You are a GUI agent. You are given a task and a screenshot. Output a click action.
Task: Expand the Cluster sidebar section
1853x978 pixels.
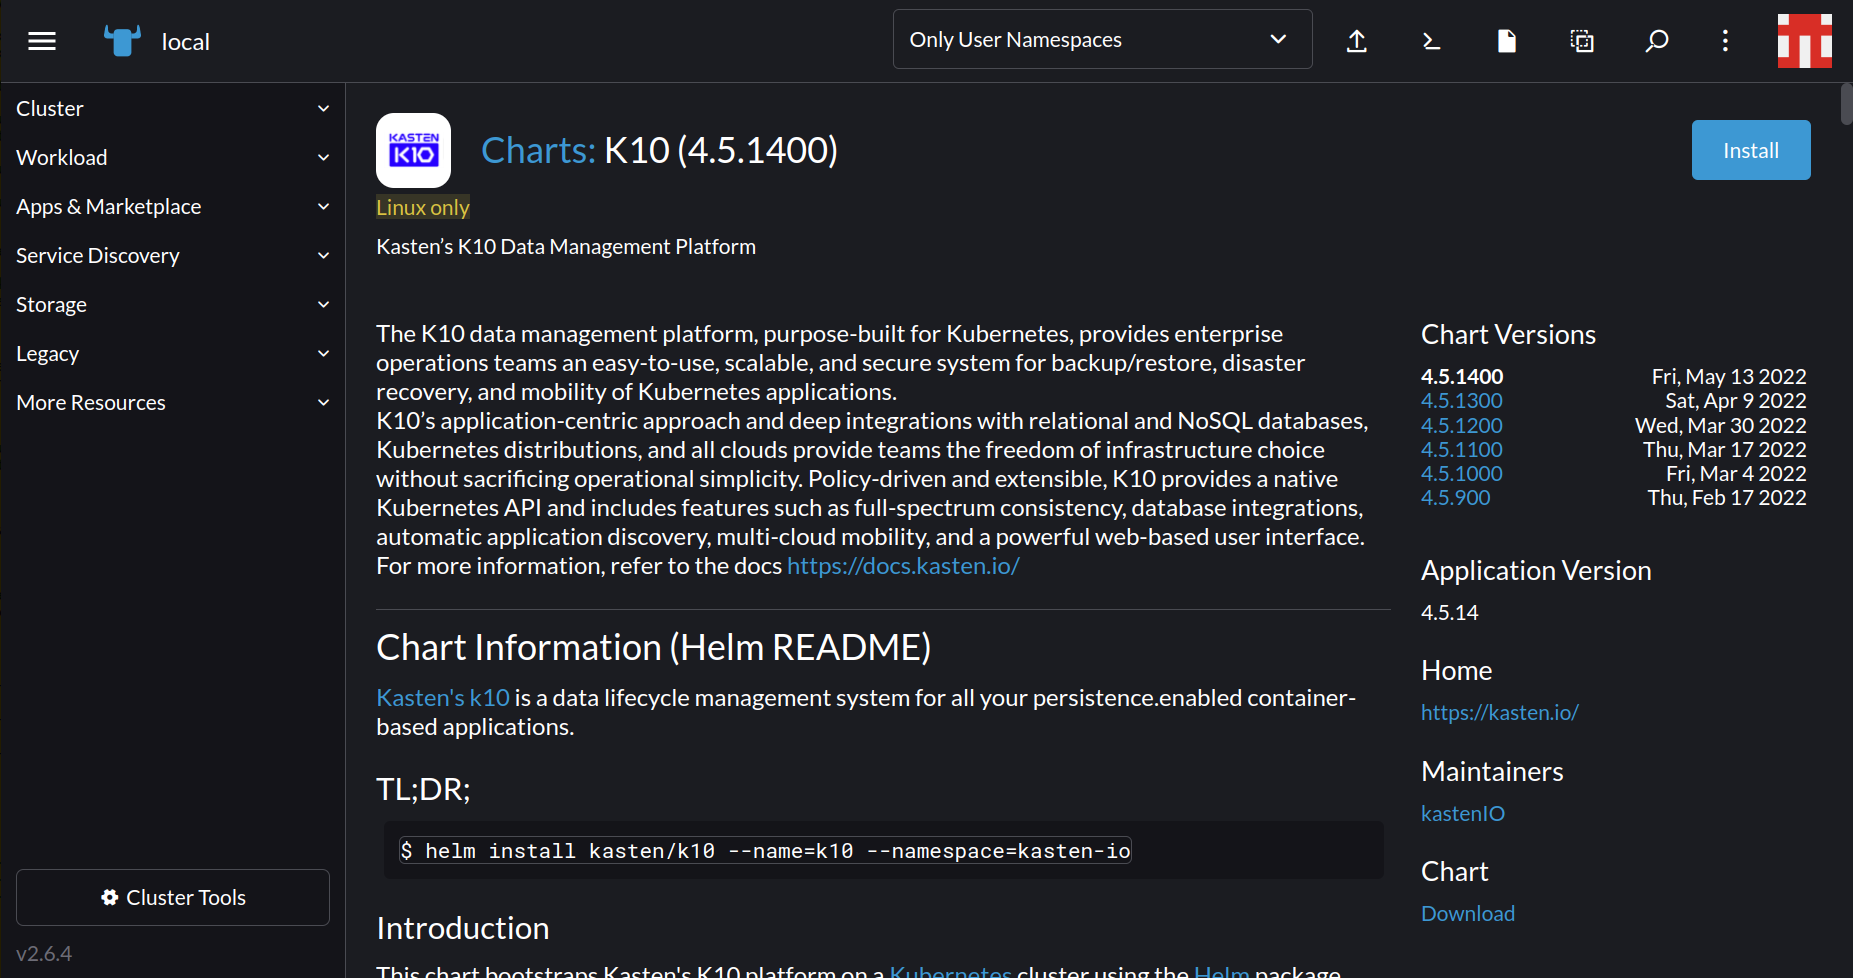[172, 108]
